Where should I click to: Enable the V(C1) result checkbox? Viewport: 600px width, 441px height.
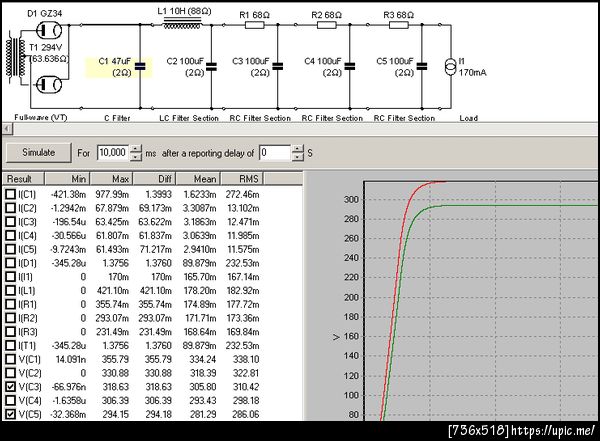10,359
